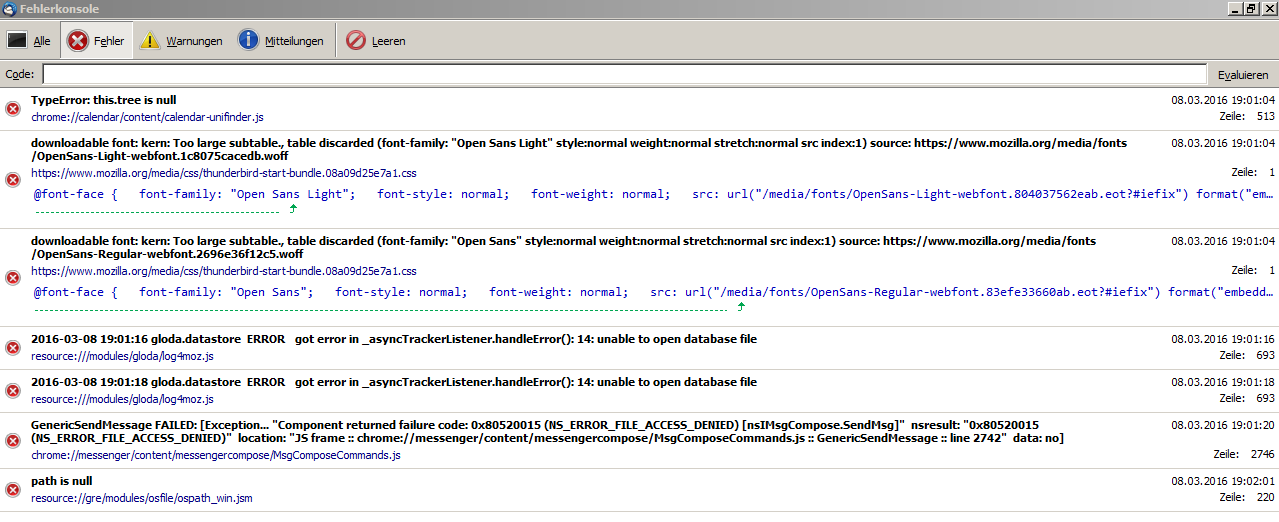Image resolution: width=1279 pixels, height=522 pixels.
Task: Select the path is null error message
Action: (62, 481)
